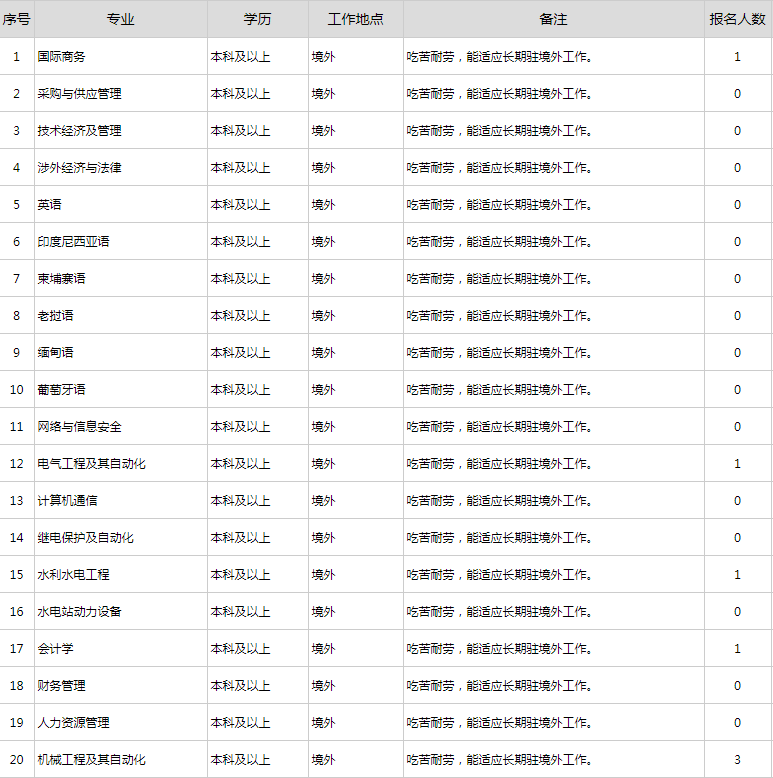
Task: Click the 学历 column header
Action: click(257, 19)
